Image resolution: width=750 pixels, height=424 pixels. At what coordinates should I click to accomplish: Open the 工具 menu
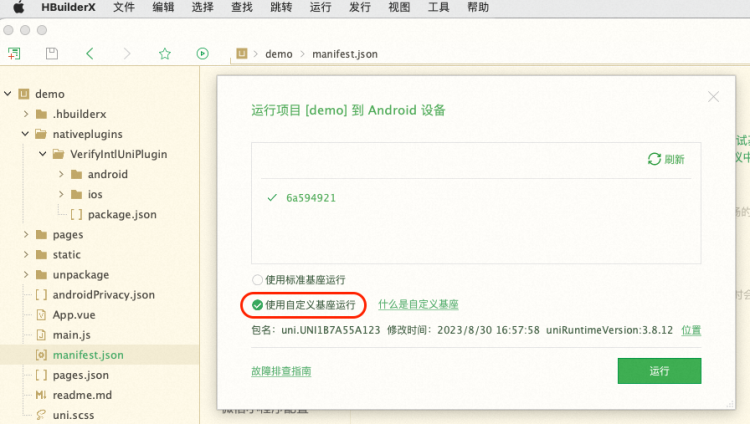click(438, 7)
